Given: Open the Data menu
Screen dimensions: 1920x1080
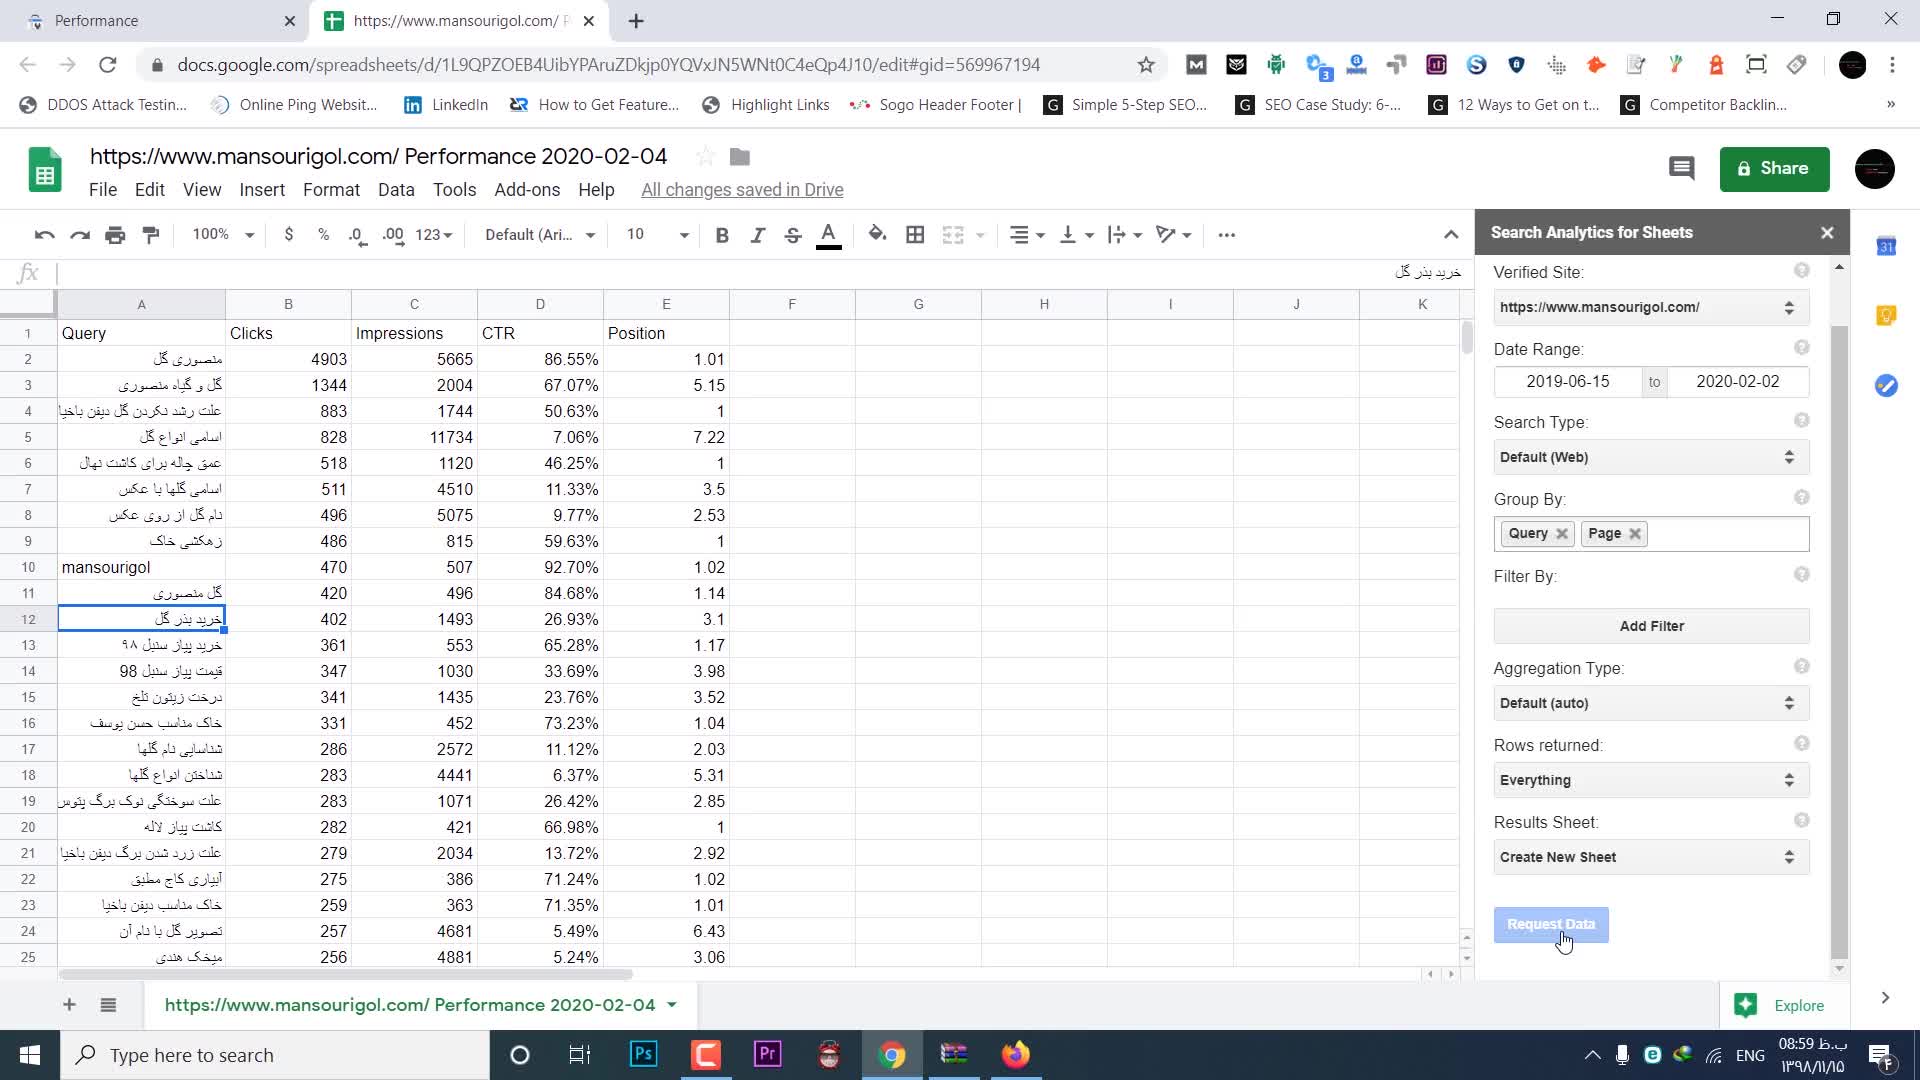Looking at the screenshot, I should (x=396, y=190).
